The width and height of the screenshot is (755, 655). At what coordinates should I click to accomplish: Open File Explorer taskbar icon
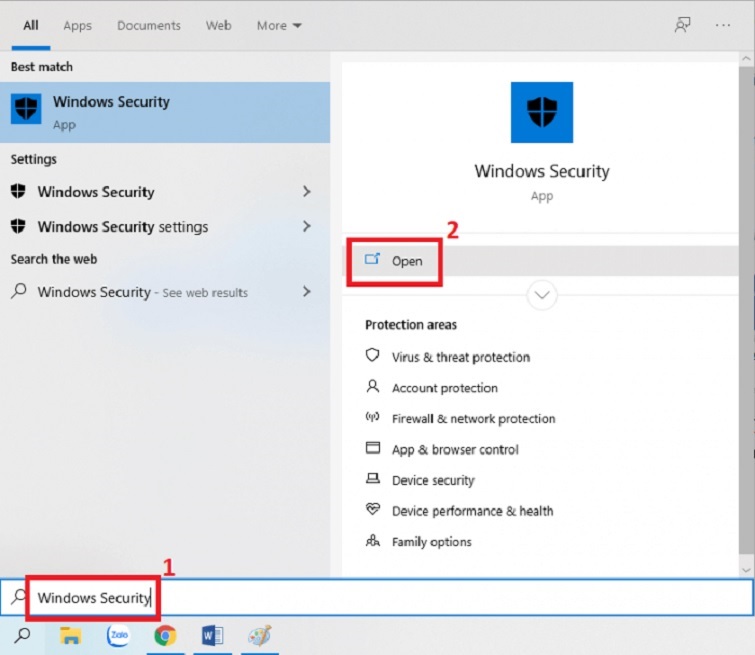coord(70,636)
